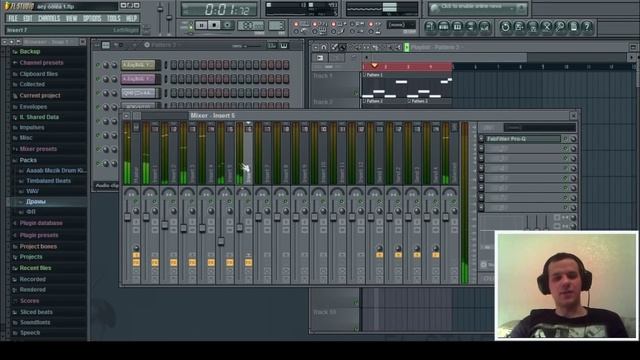Click the one-click recording magnifier icon
Screen dimensions: 640x360
tap(560, 27)
